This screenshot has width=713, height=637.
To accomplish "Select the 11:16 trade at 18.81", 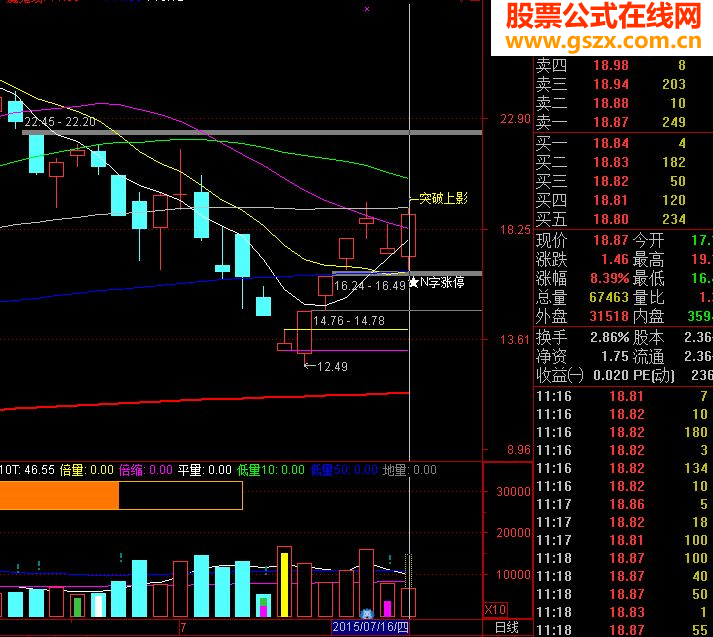I will click(x=623, y=396).
